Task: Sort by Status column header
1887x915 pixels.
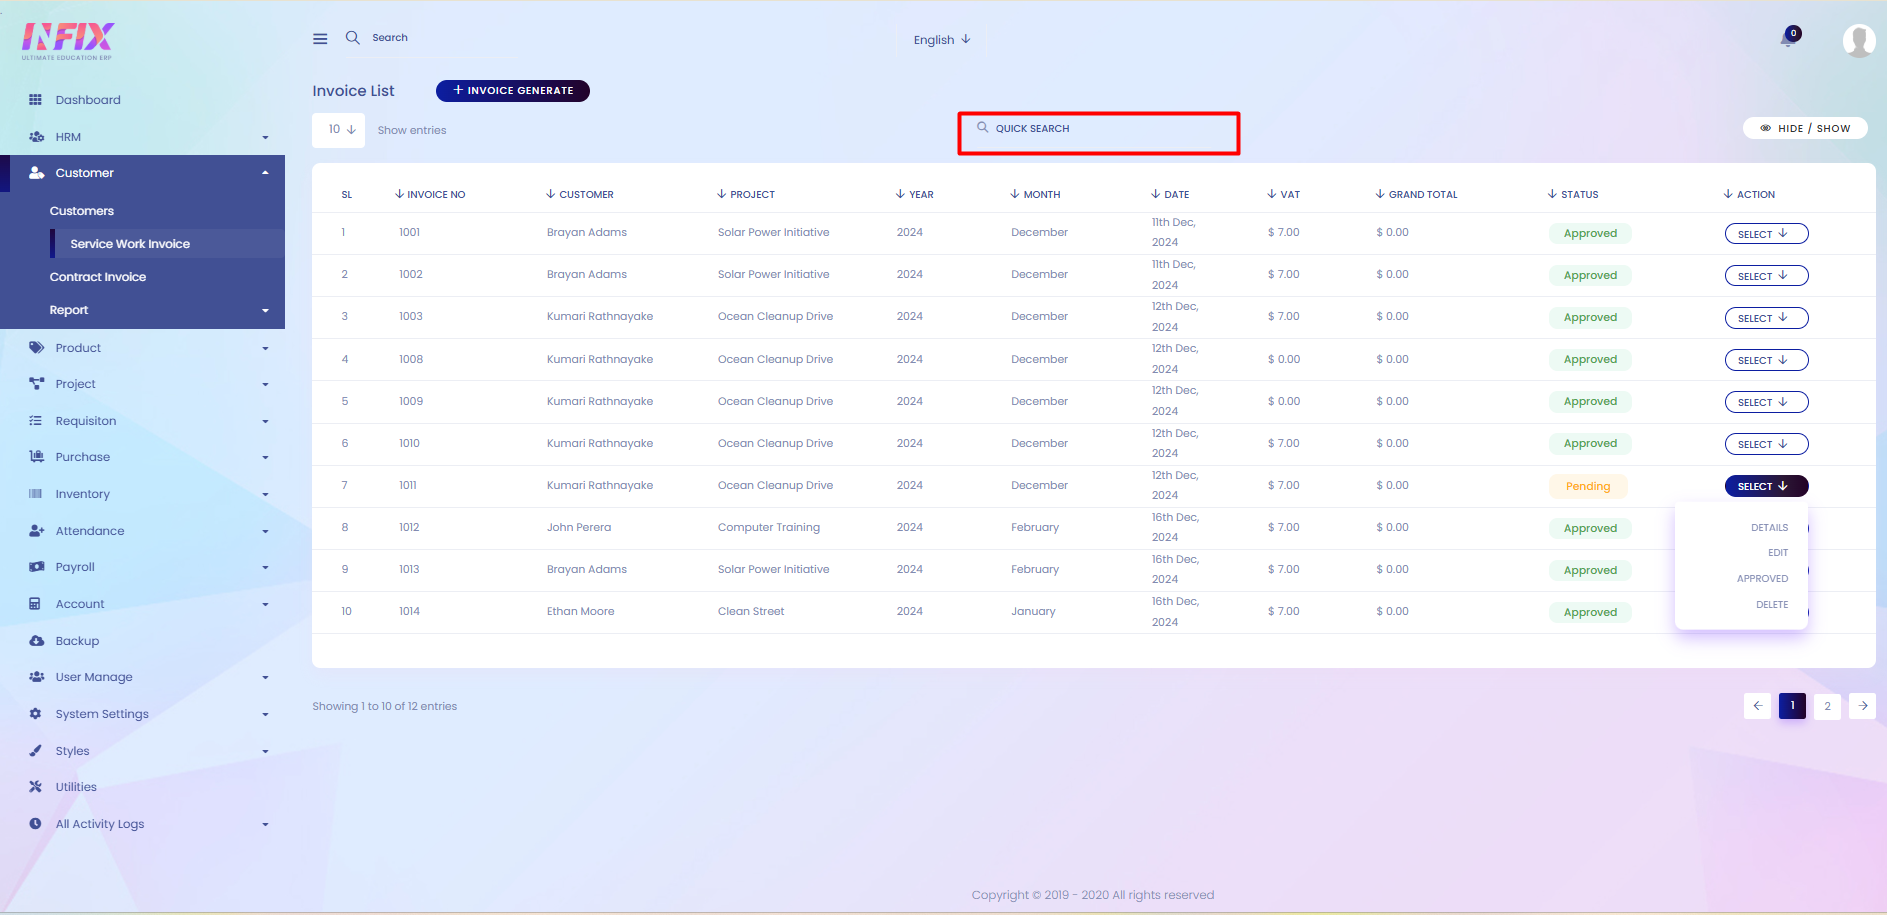Action: (x=1573, y=194)
